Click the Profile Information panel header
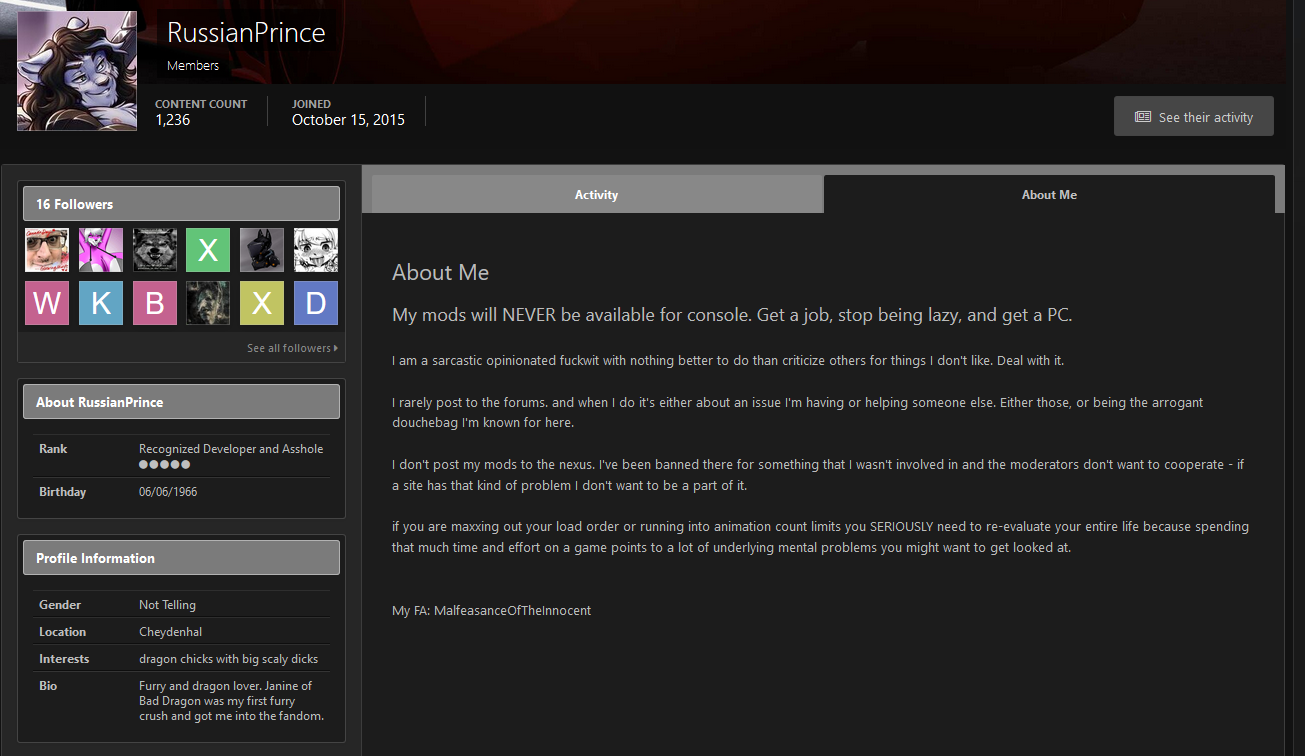Viewport: 1305px width, 756px height. 181,558
